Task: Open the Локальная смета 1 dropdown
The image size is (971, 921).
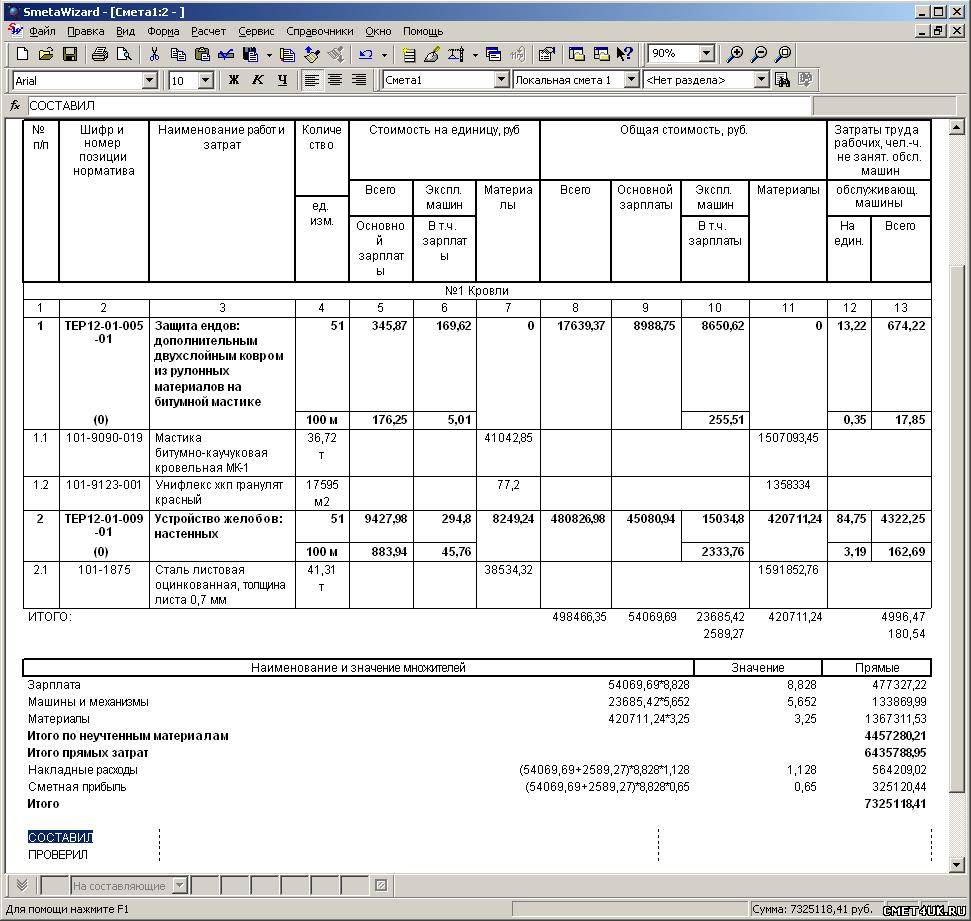Action: tap(631, 80)
